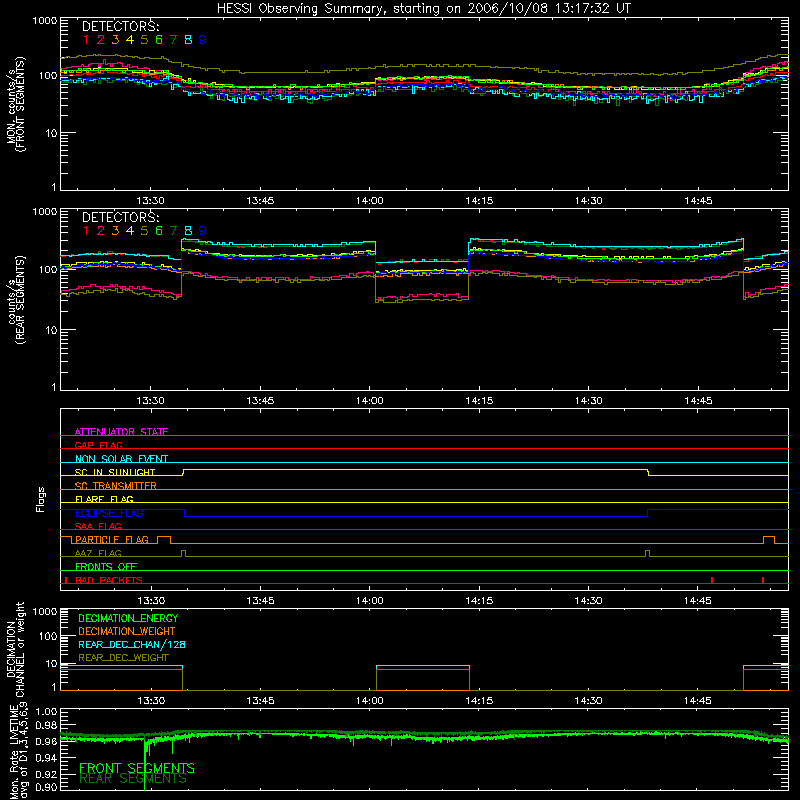
Task: Select blue detector 9 in front segments legend
Action: pos(203,40)
